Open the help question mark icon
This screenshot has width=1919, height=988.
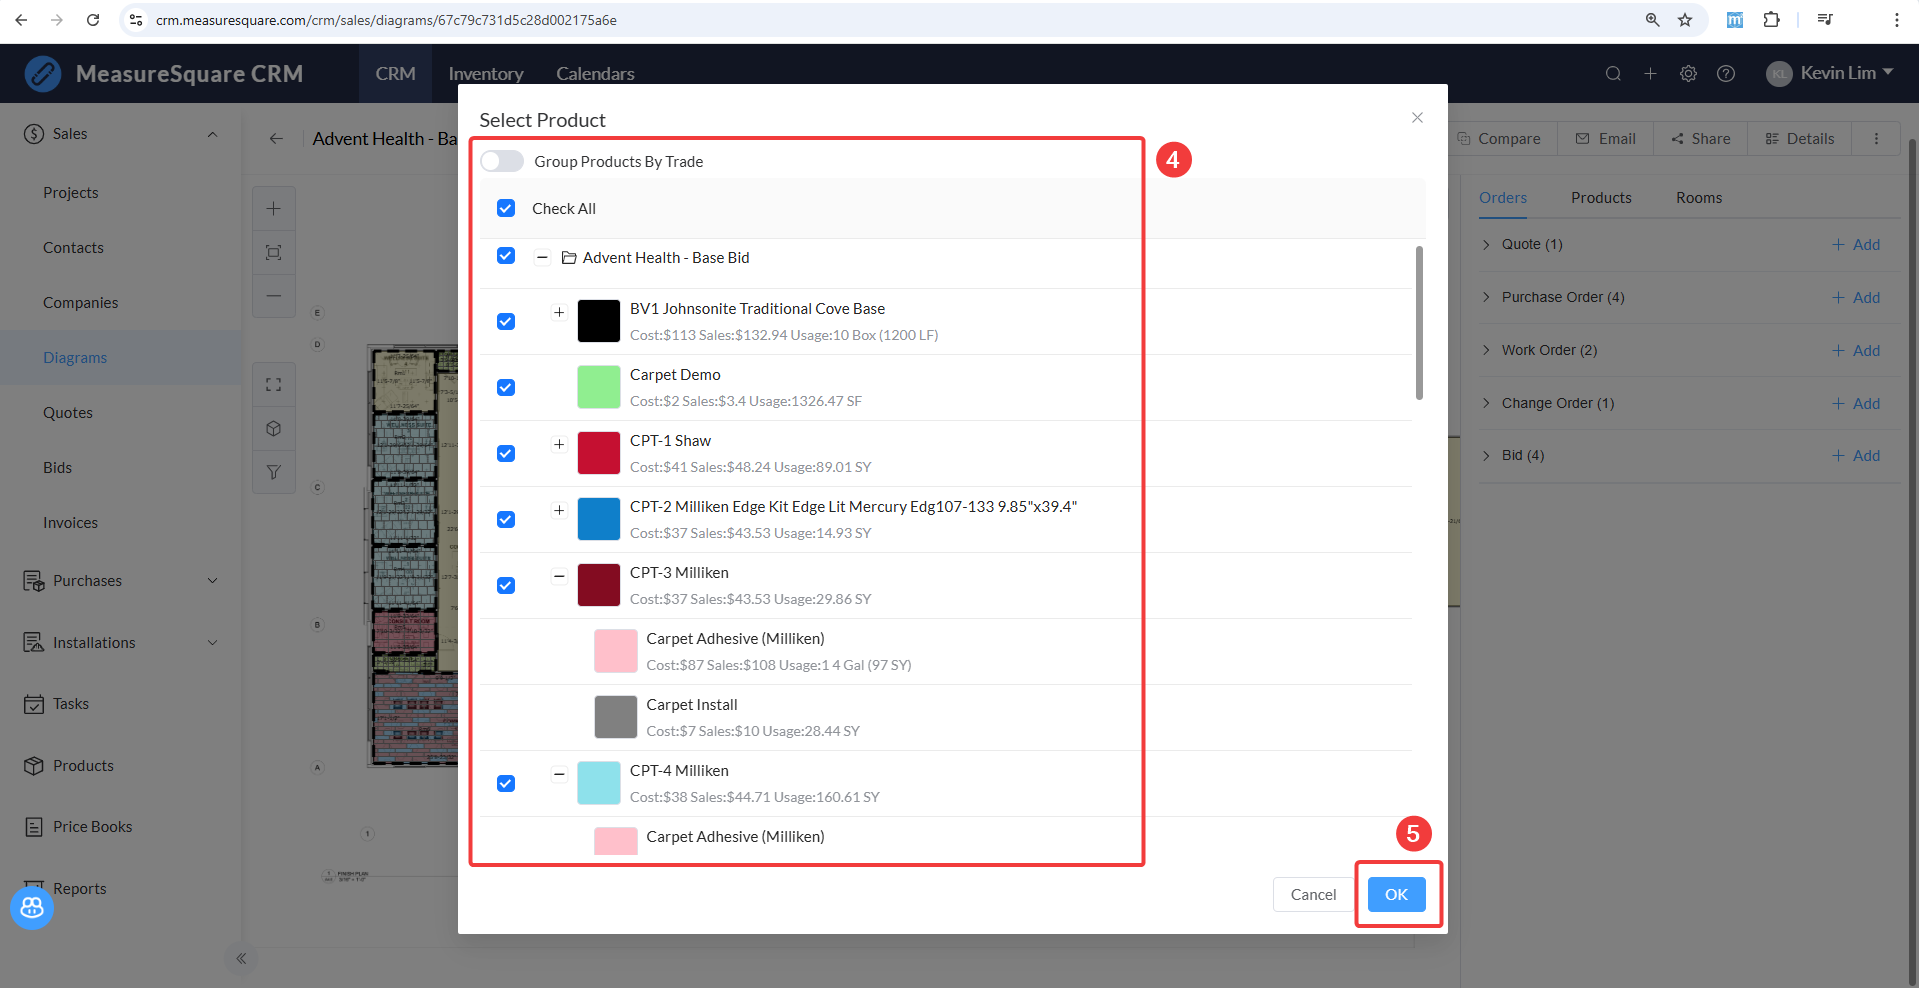[x=1726, y=73]
